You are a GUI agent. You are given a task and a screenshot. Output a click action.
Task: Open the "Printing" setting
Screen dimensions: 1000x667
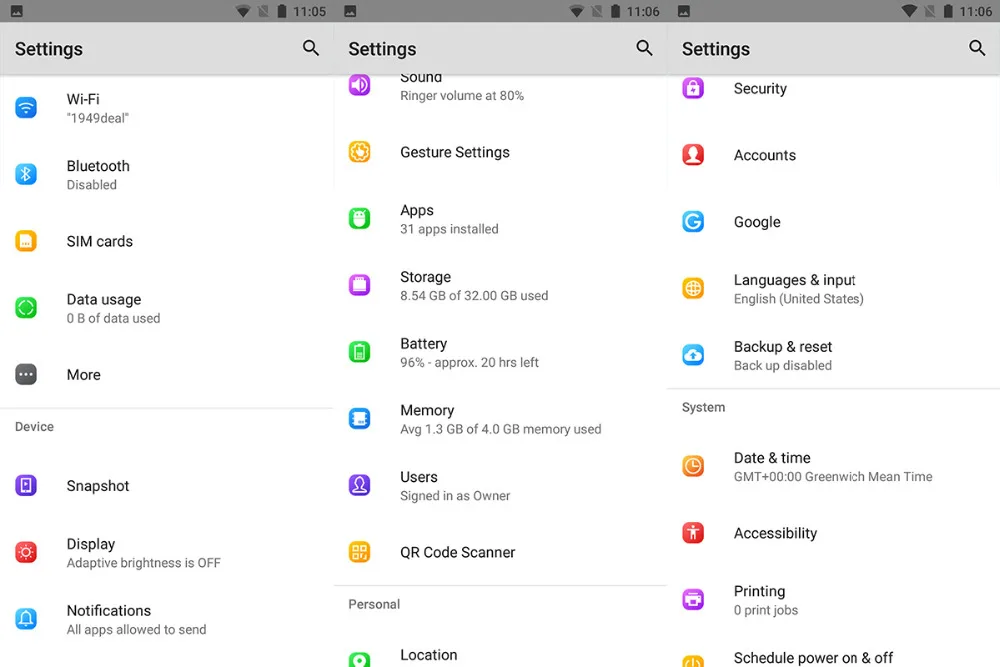(x=834, y=600)
